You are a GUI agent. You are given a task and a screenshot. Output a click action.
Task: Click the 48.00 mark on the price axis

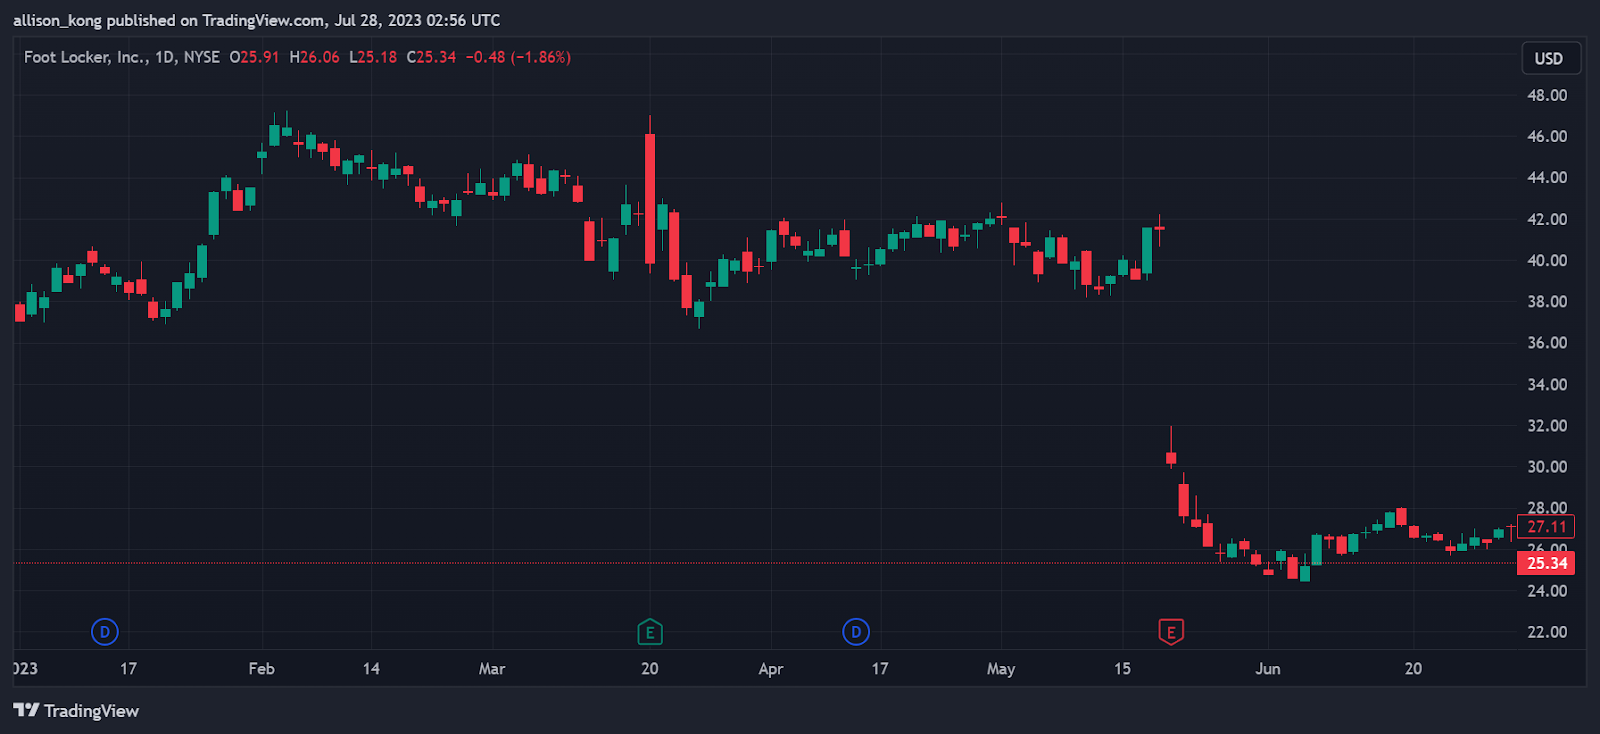[x=1547, y=96]
